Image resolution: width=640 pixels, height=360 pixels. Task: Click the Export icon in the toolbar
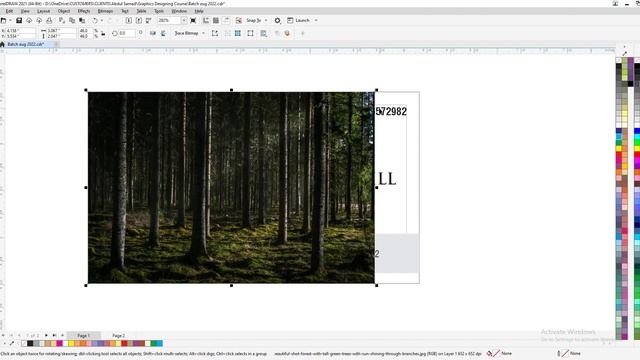139,20
